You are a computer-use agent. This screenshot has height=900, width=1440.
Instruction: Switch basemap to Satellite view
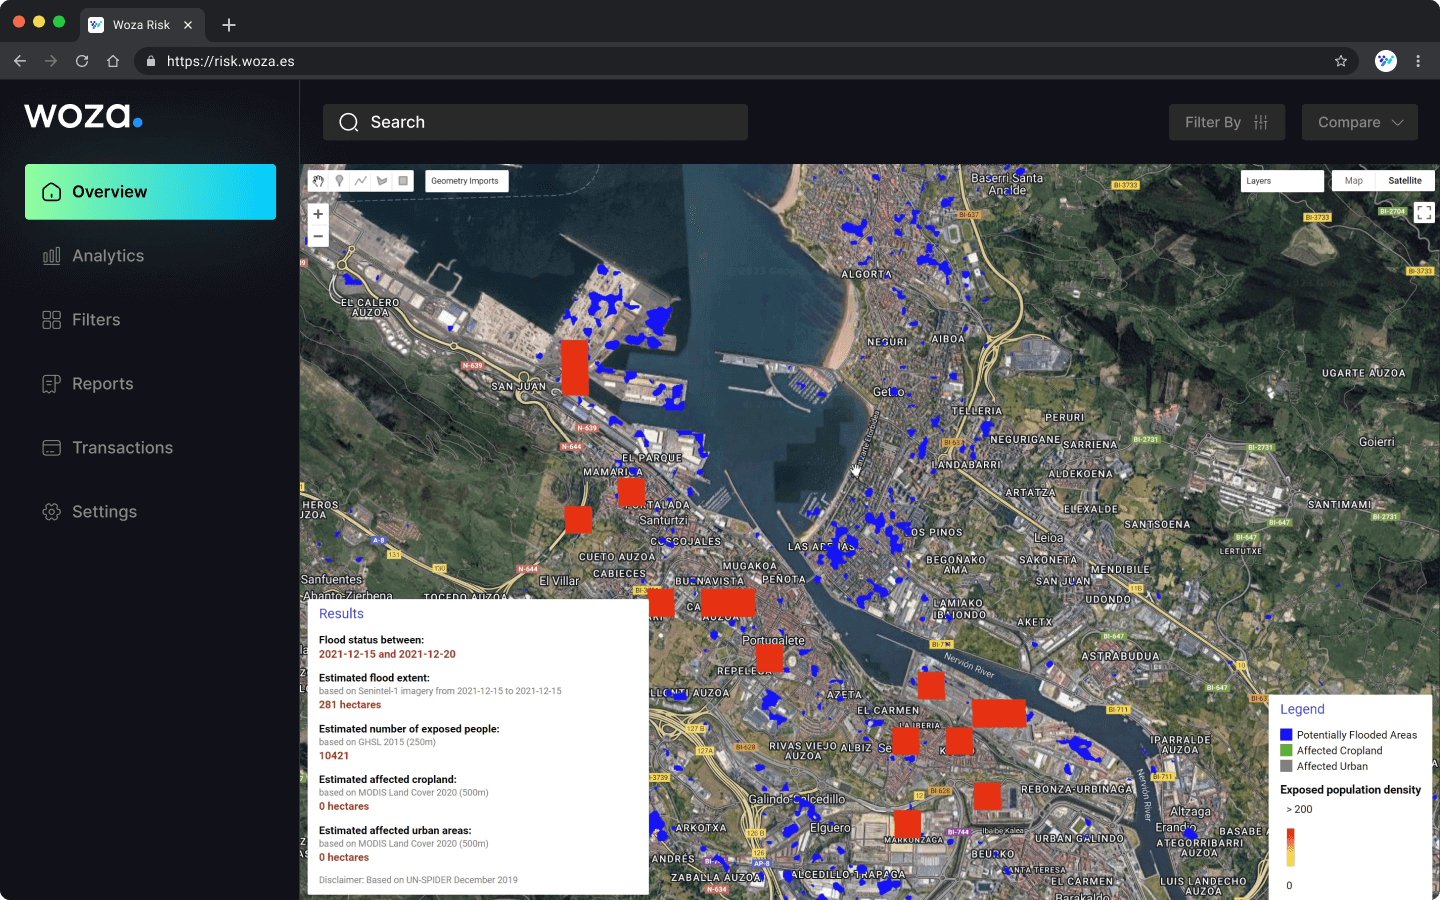[1404, 181]
